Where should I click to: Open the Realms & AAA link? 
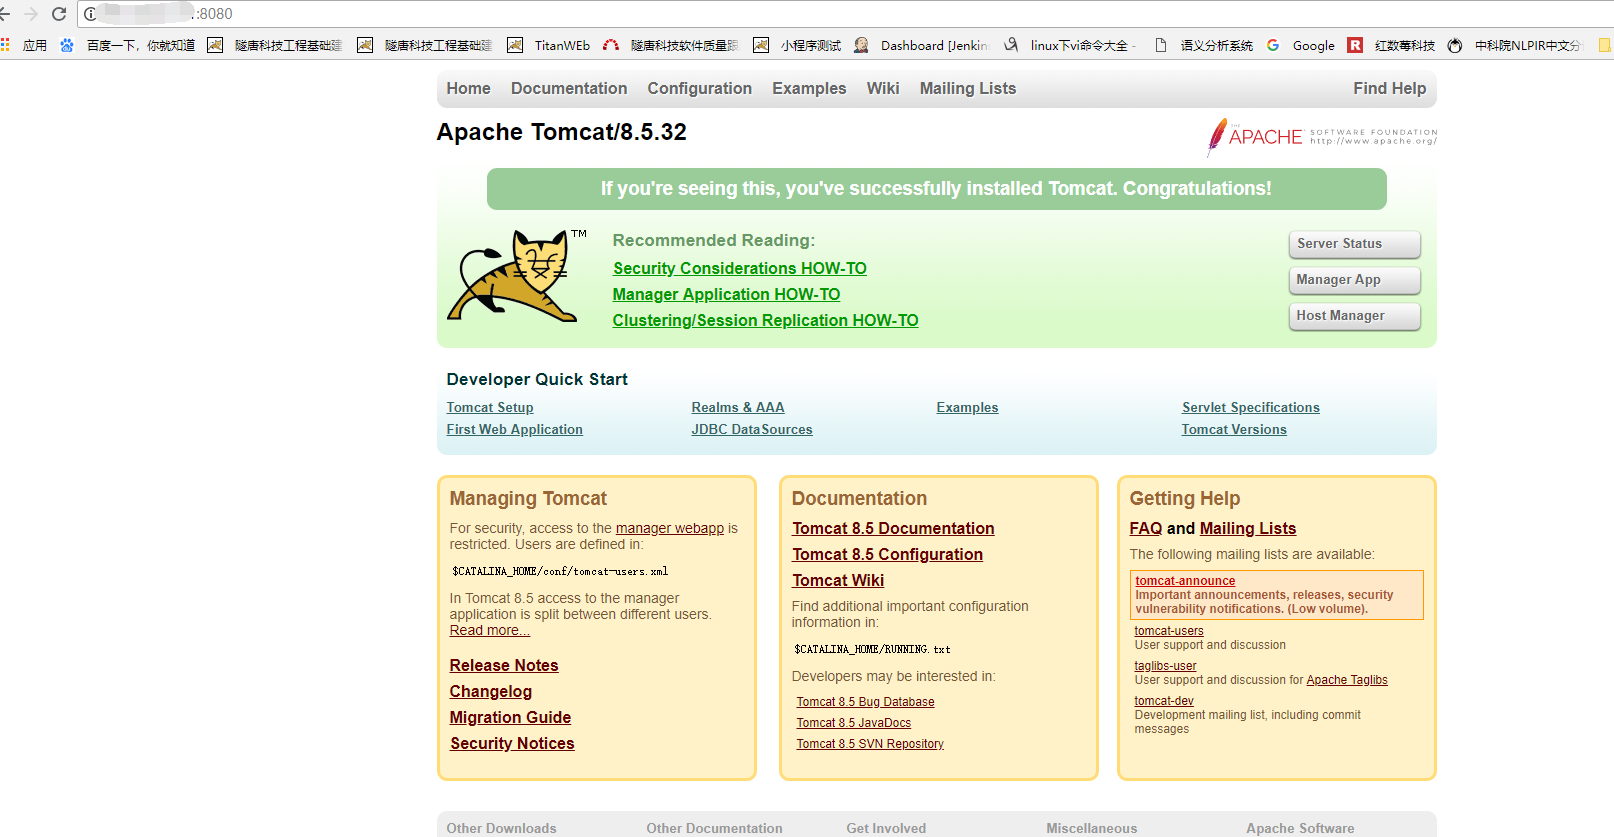(738, 407)
